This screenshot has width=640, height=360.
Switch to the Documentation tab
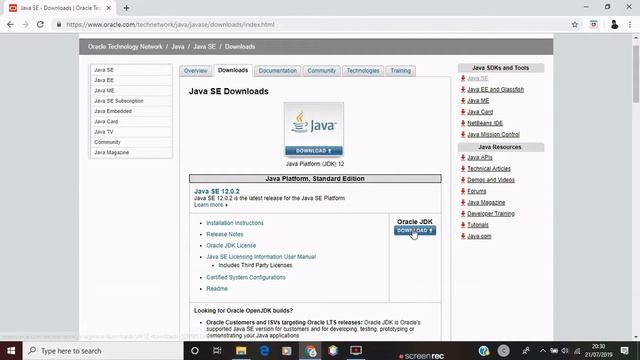point(278,71)
